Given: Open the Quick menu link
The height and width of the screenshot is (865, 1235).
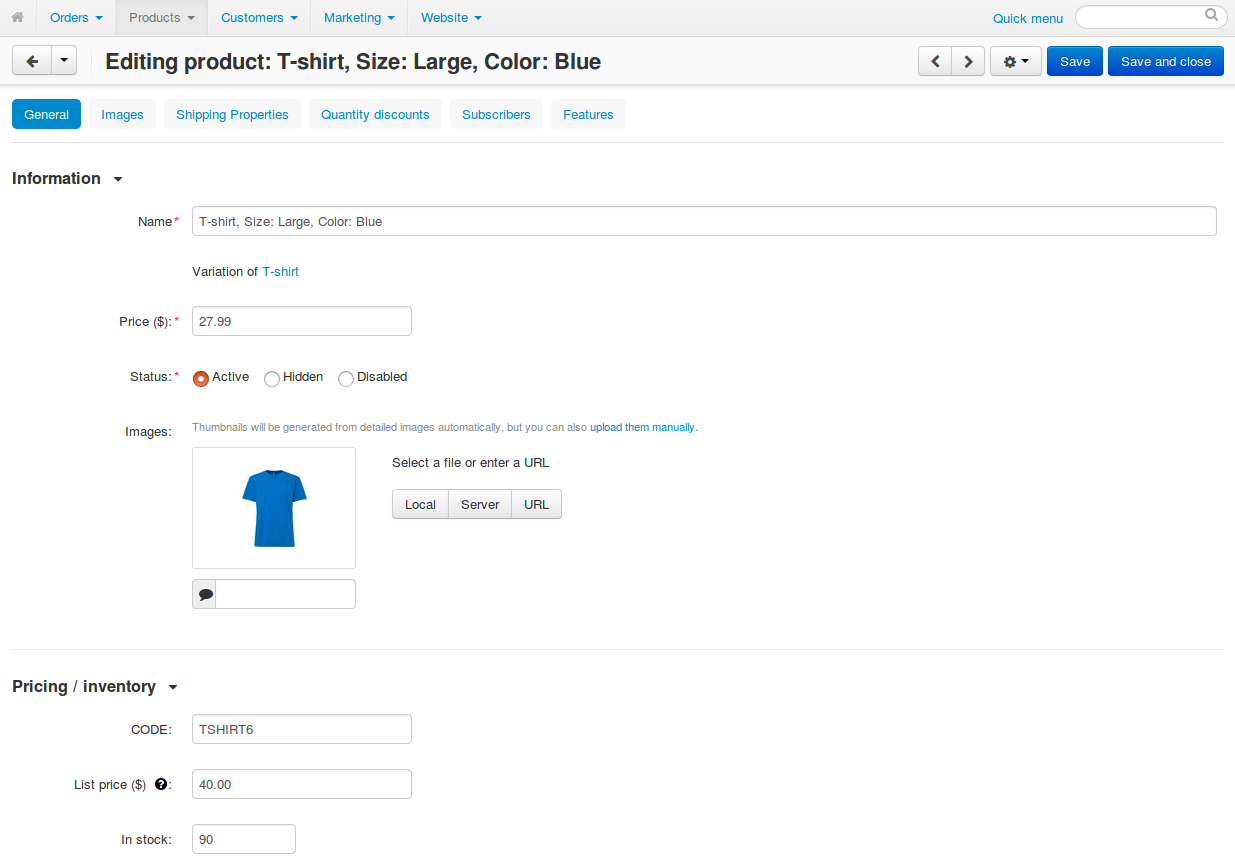Looking at the screenshot, I should point(1028,18).
